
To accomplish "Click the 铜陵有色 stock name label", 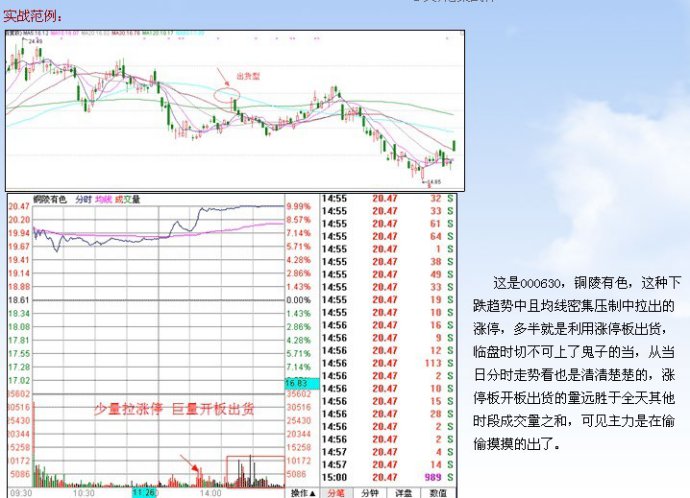I will (50, 199).
